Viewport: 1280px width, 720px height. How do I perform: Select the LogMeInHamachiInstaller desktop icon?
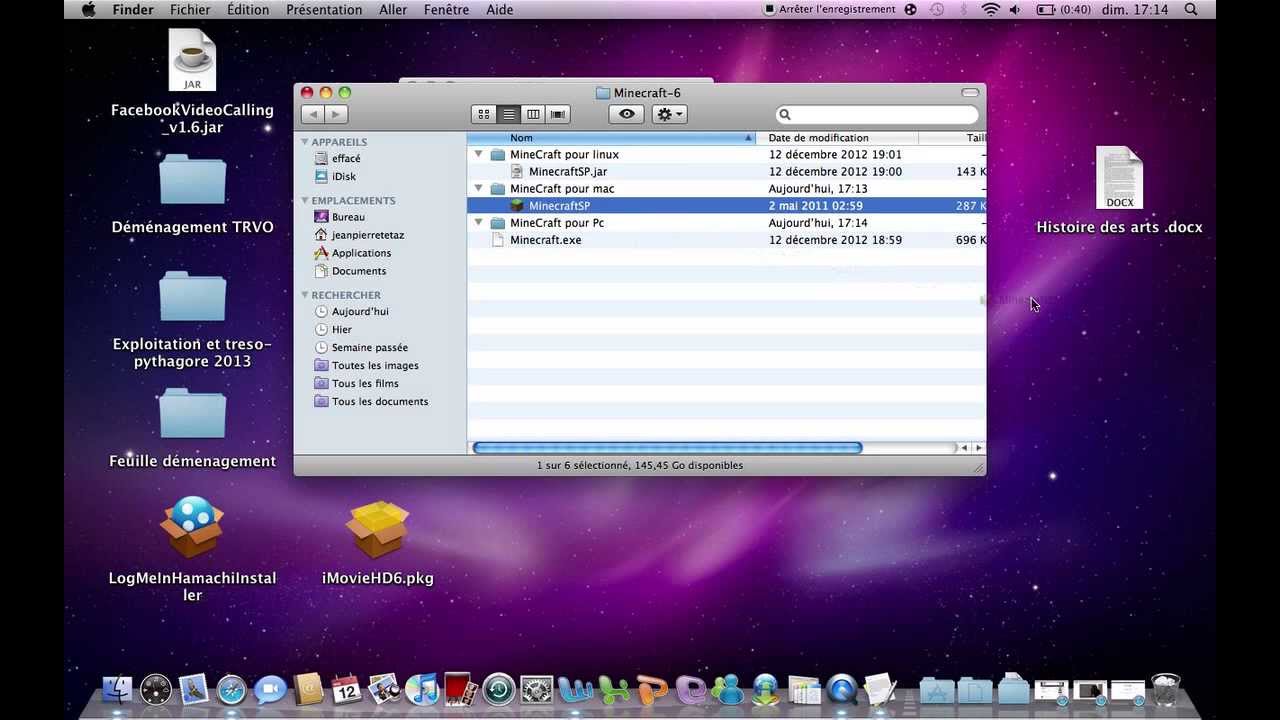(x=192, y=549)
